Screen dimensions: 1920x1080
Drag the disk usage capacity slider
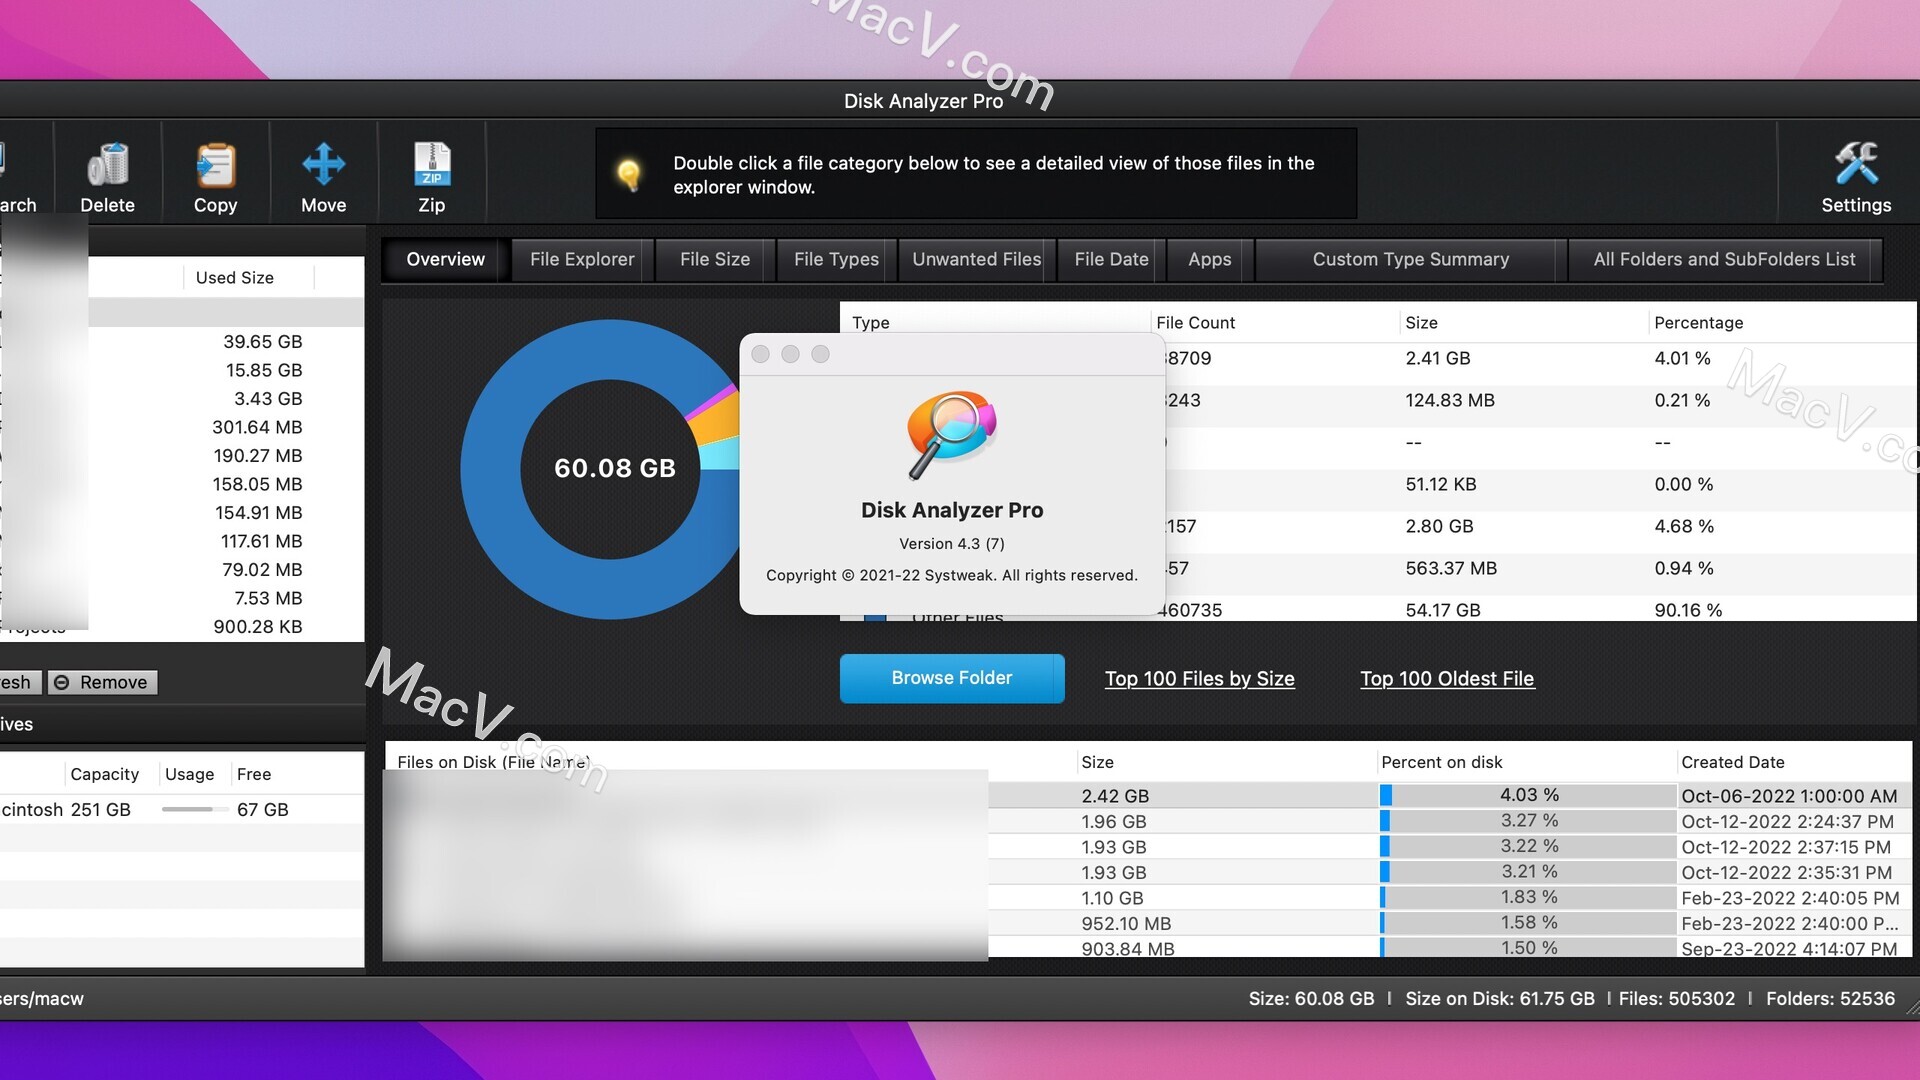190,810
